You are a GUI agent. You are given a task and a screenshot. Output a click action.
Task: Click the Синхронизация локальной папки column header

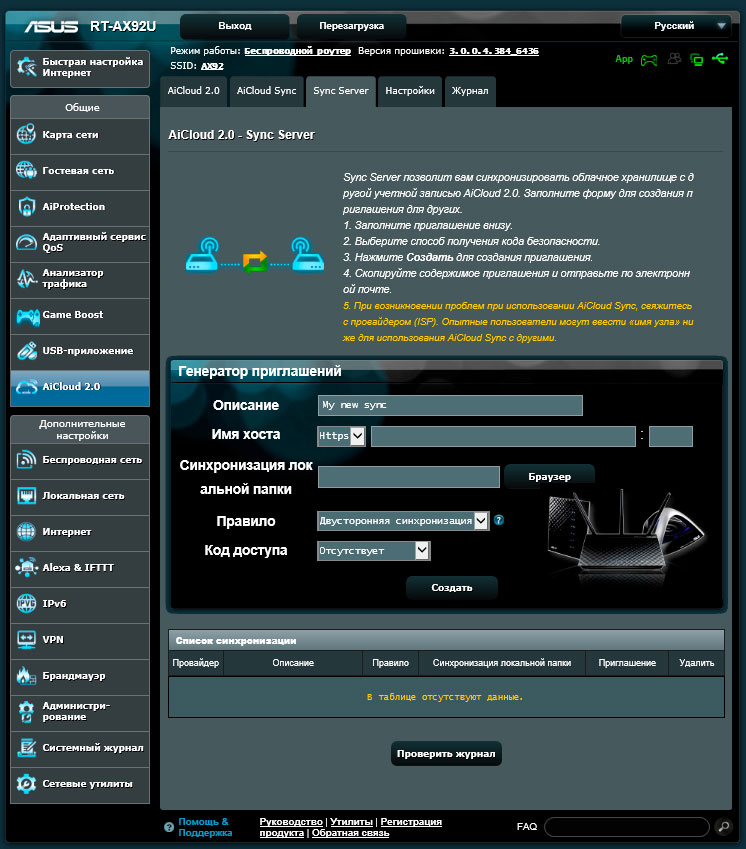502,663
